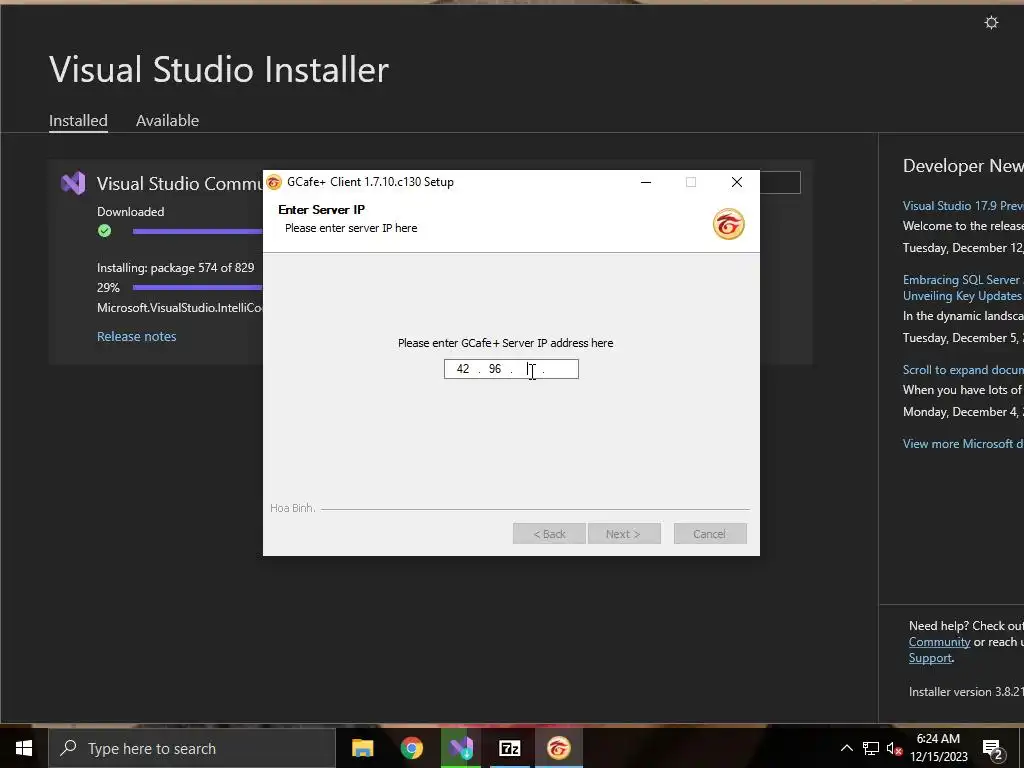Click the Developer News heading
1024x768 pixels.
pos(963,166)
